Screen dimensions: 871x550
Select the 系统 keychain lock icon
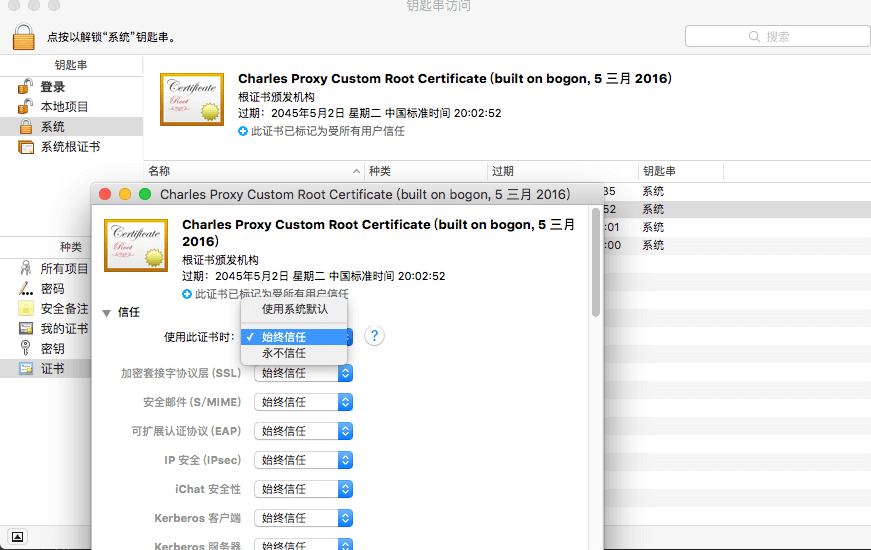26,127
